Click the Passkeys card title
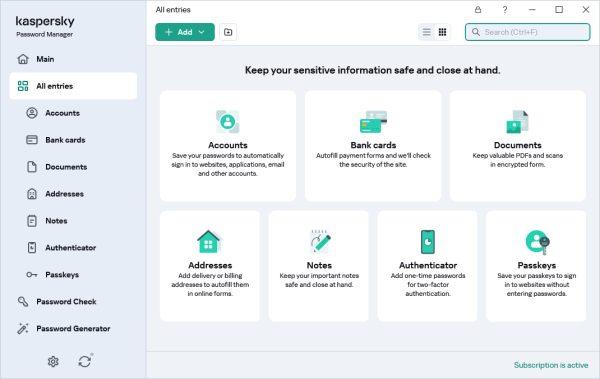 (x=536, y=265)
